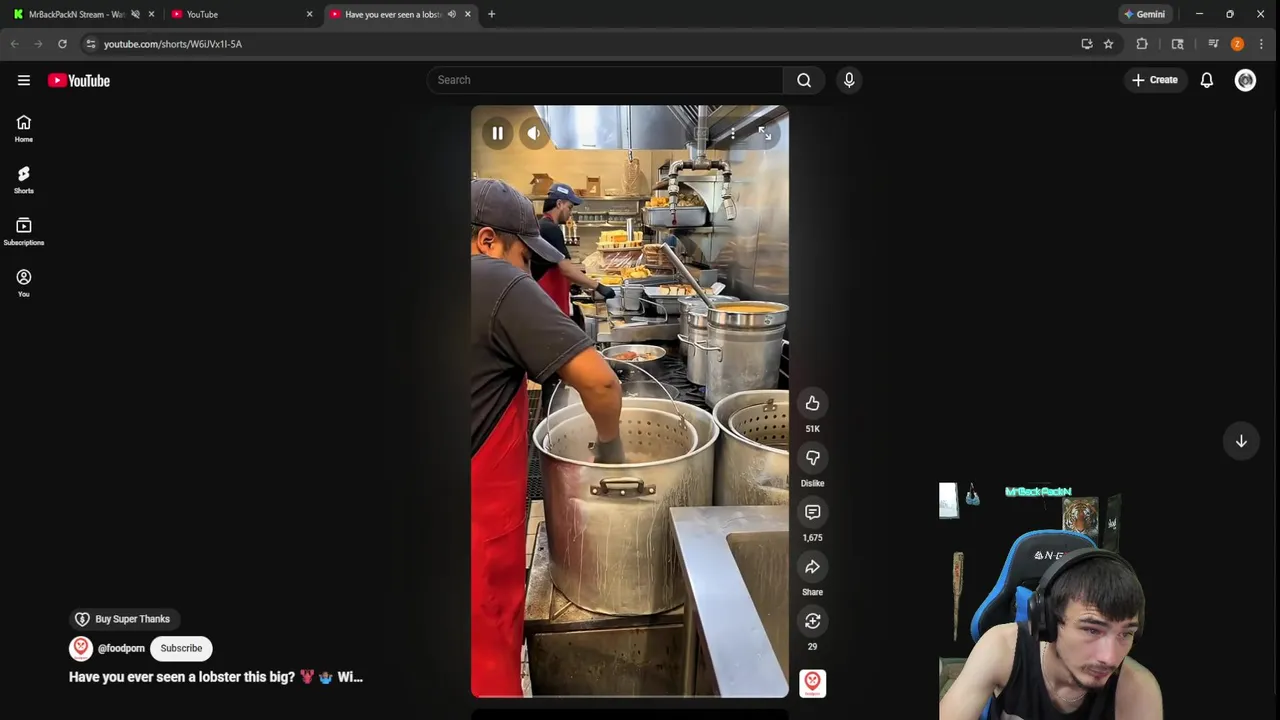
Task: Open media controls icon
Action: click(1213, 44)
